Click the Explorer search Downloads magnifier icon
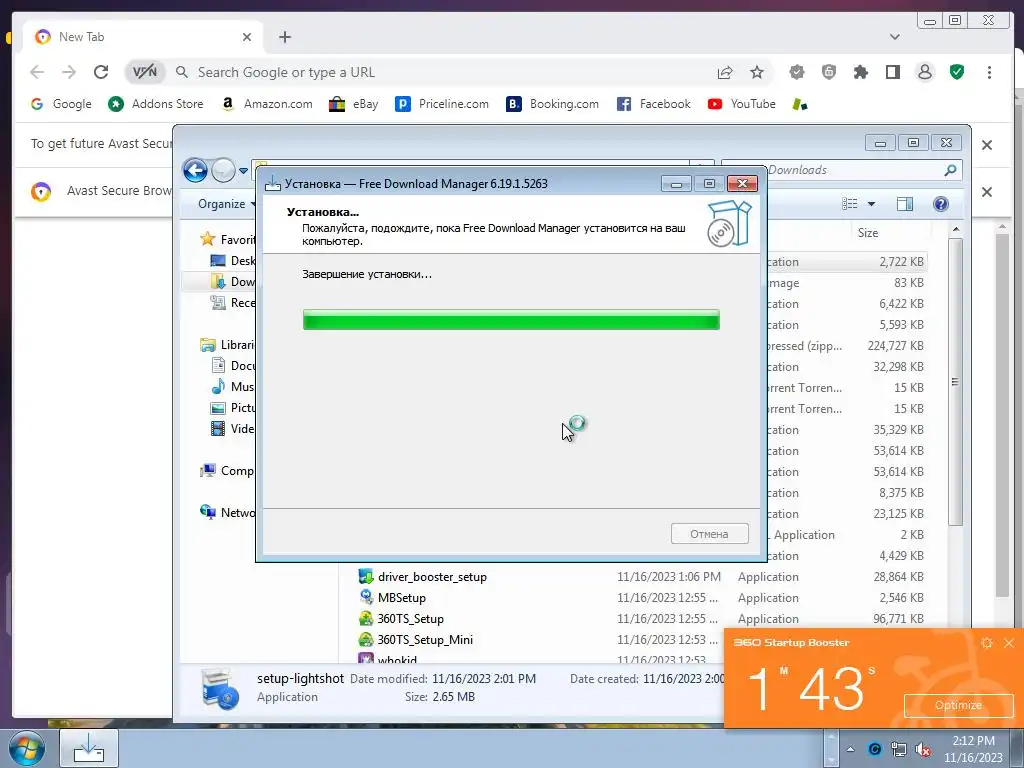The height and width of the screenshot is (768, 1024). pos(950,170)
